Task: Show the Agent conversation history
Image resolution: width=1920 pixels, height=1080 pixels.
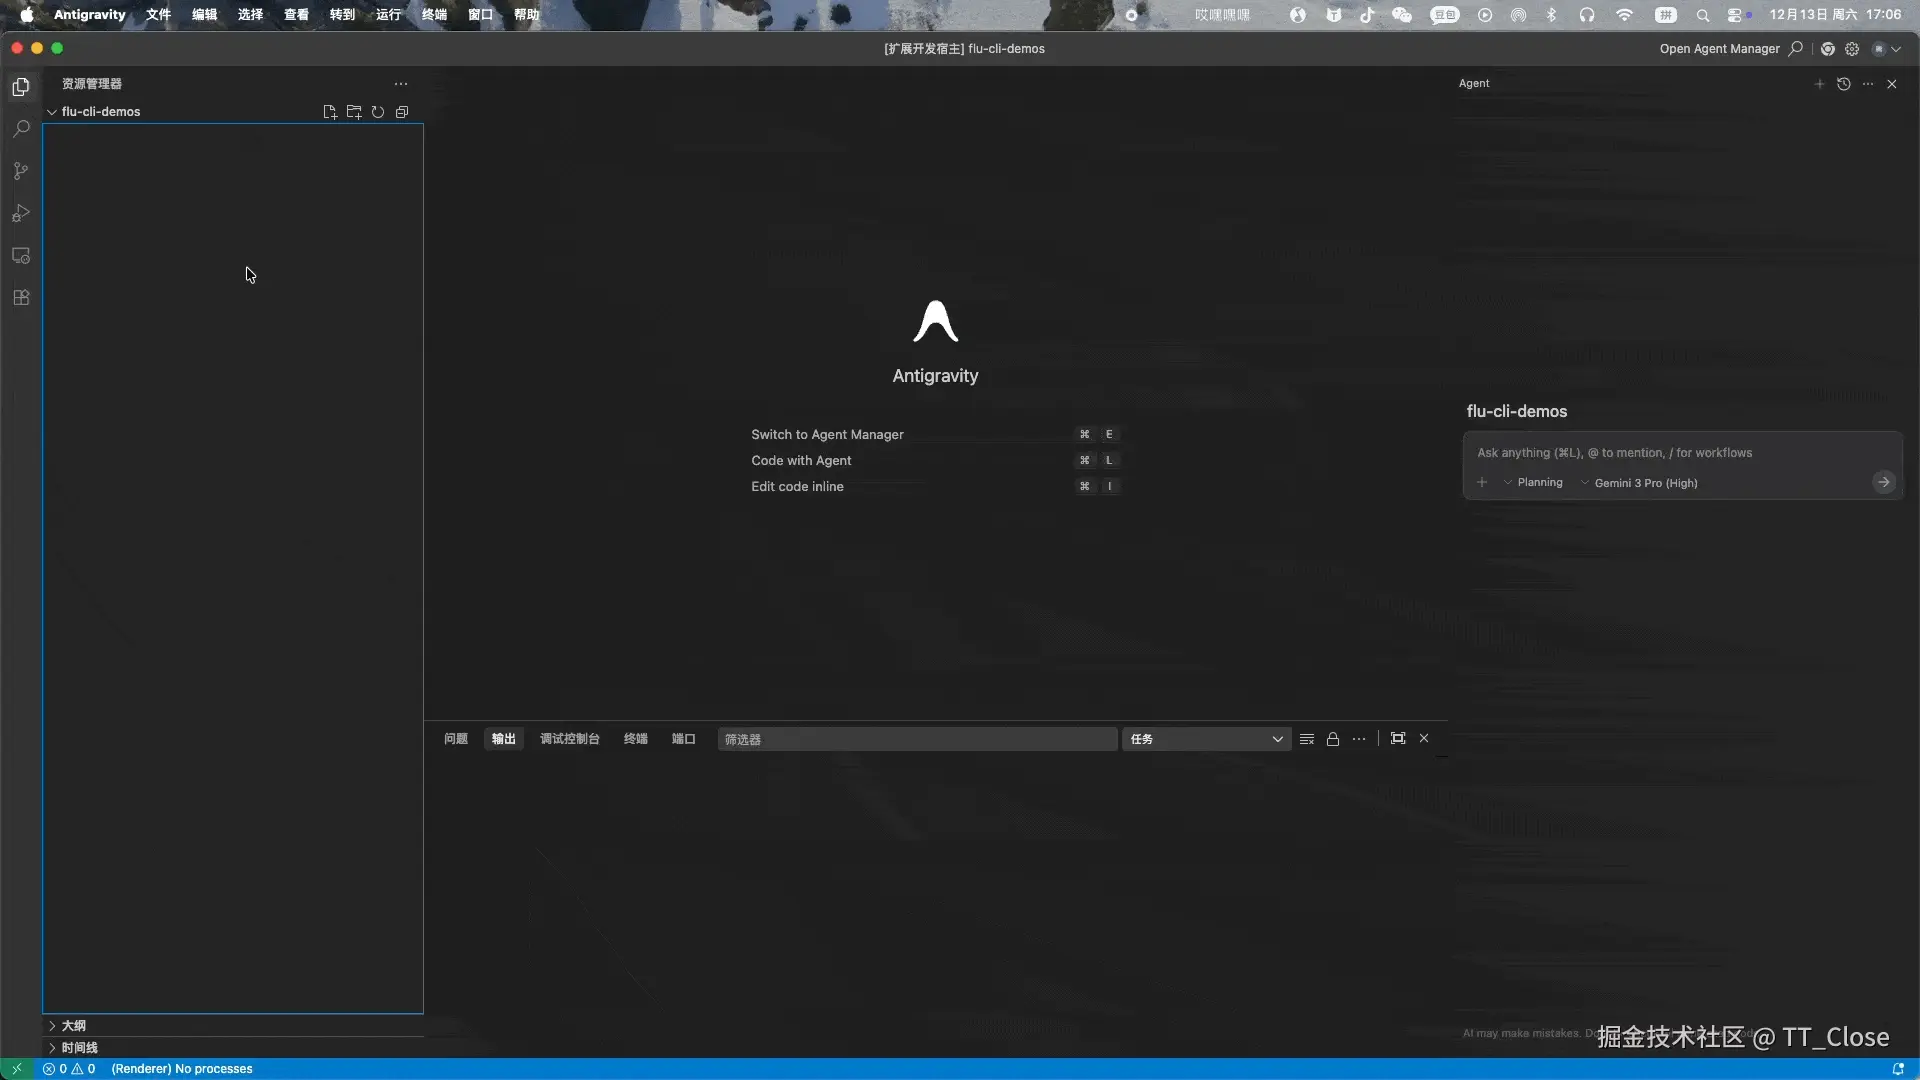Action: coord(1844,84)
